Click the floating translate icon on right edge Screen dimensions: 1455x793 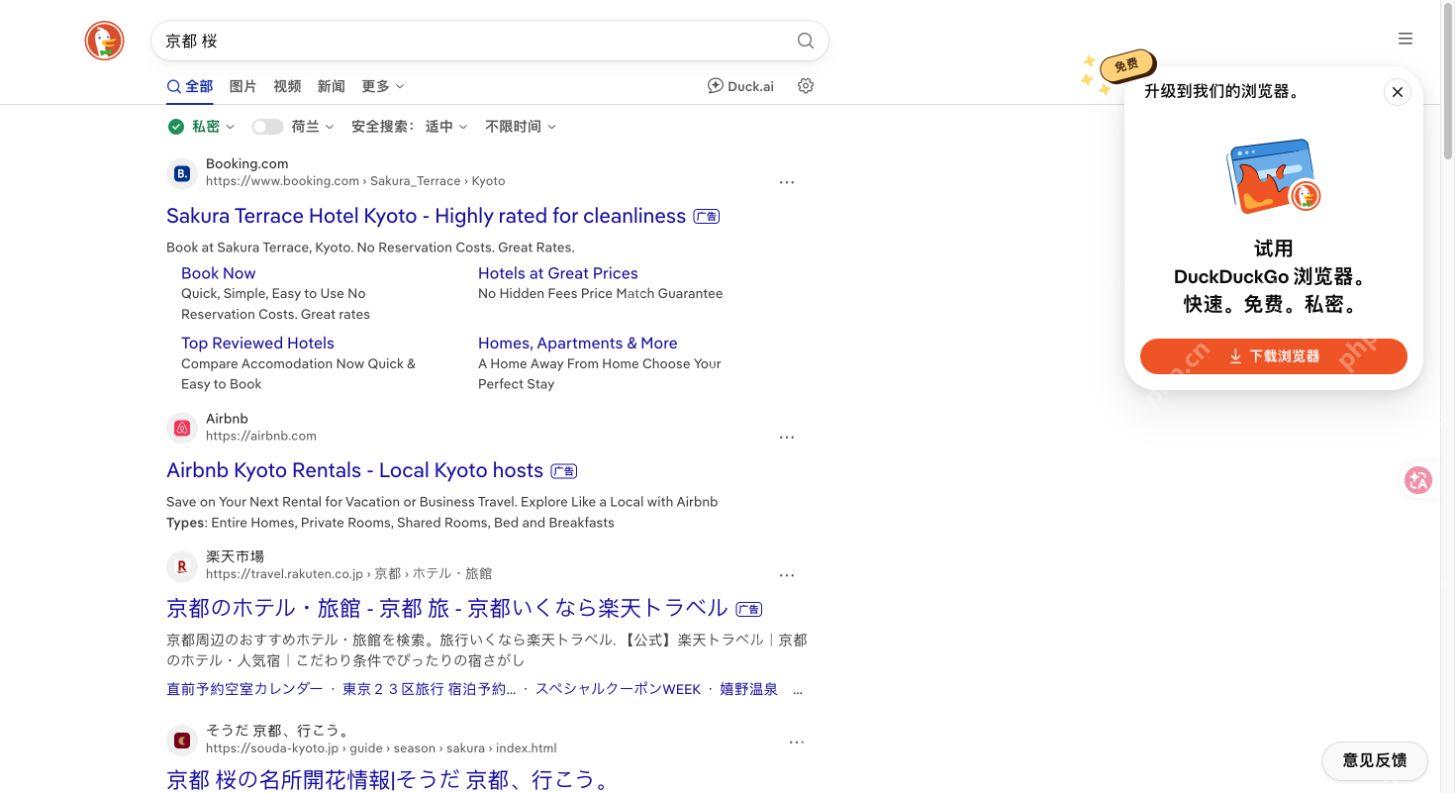point(1418,480)
